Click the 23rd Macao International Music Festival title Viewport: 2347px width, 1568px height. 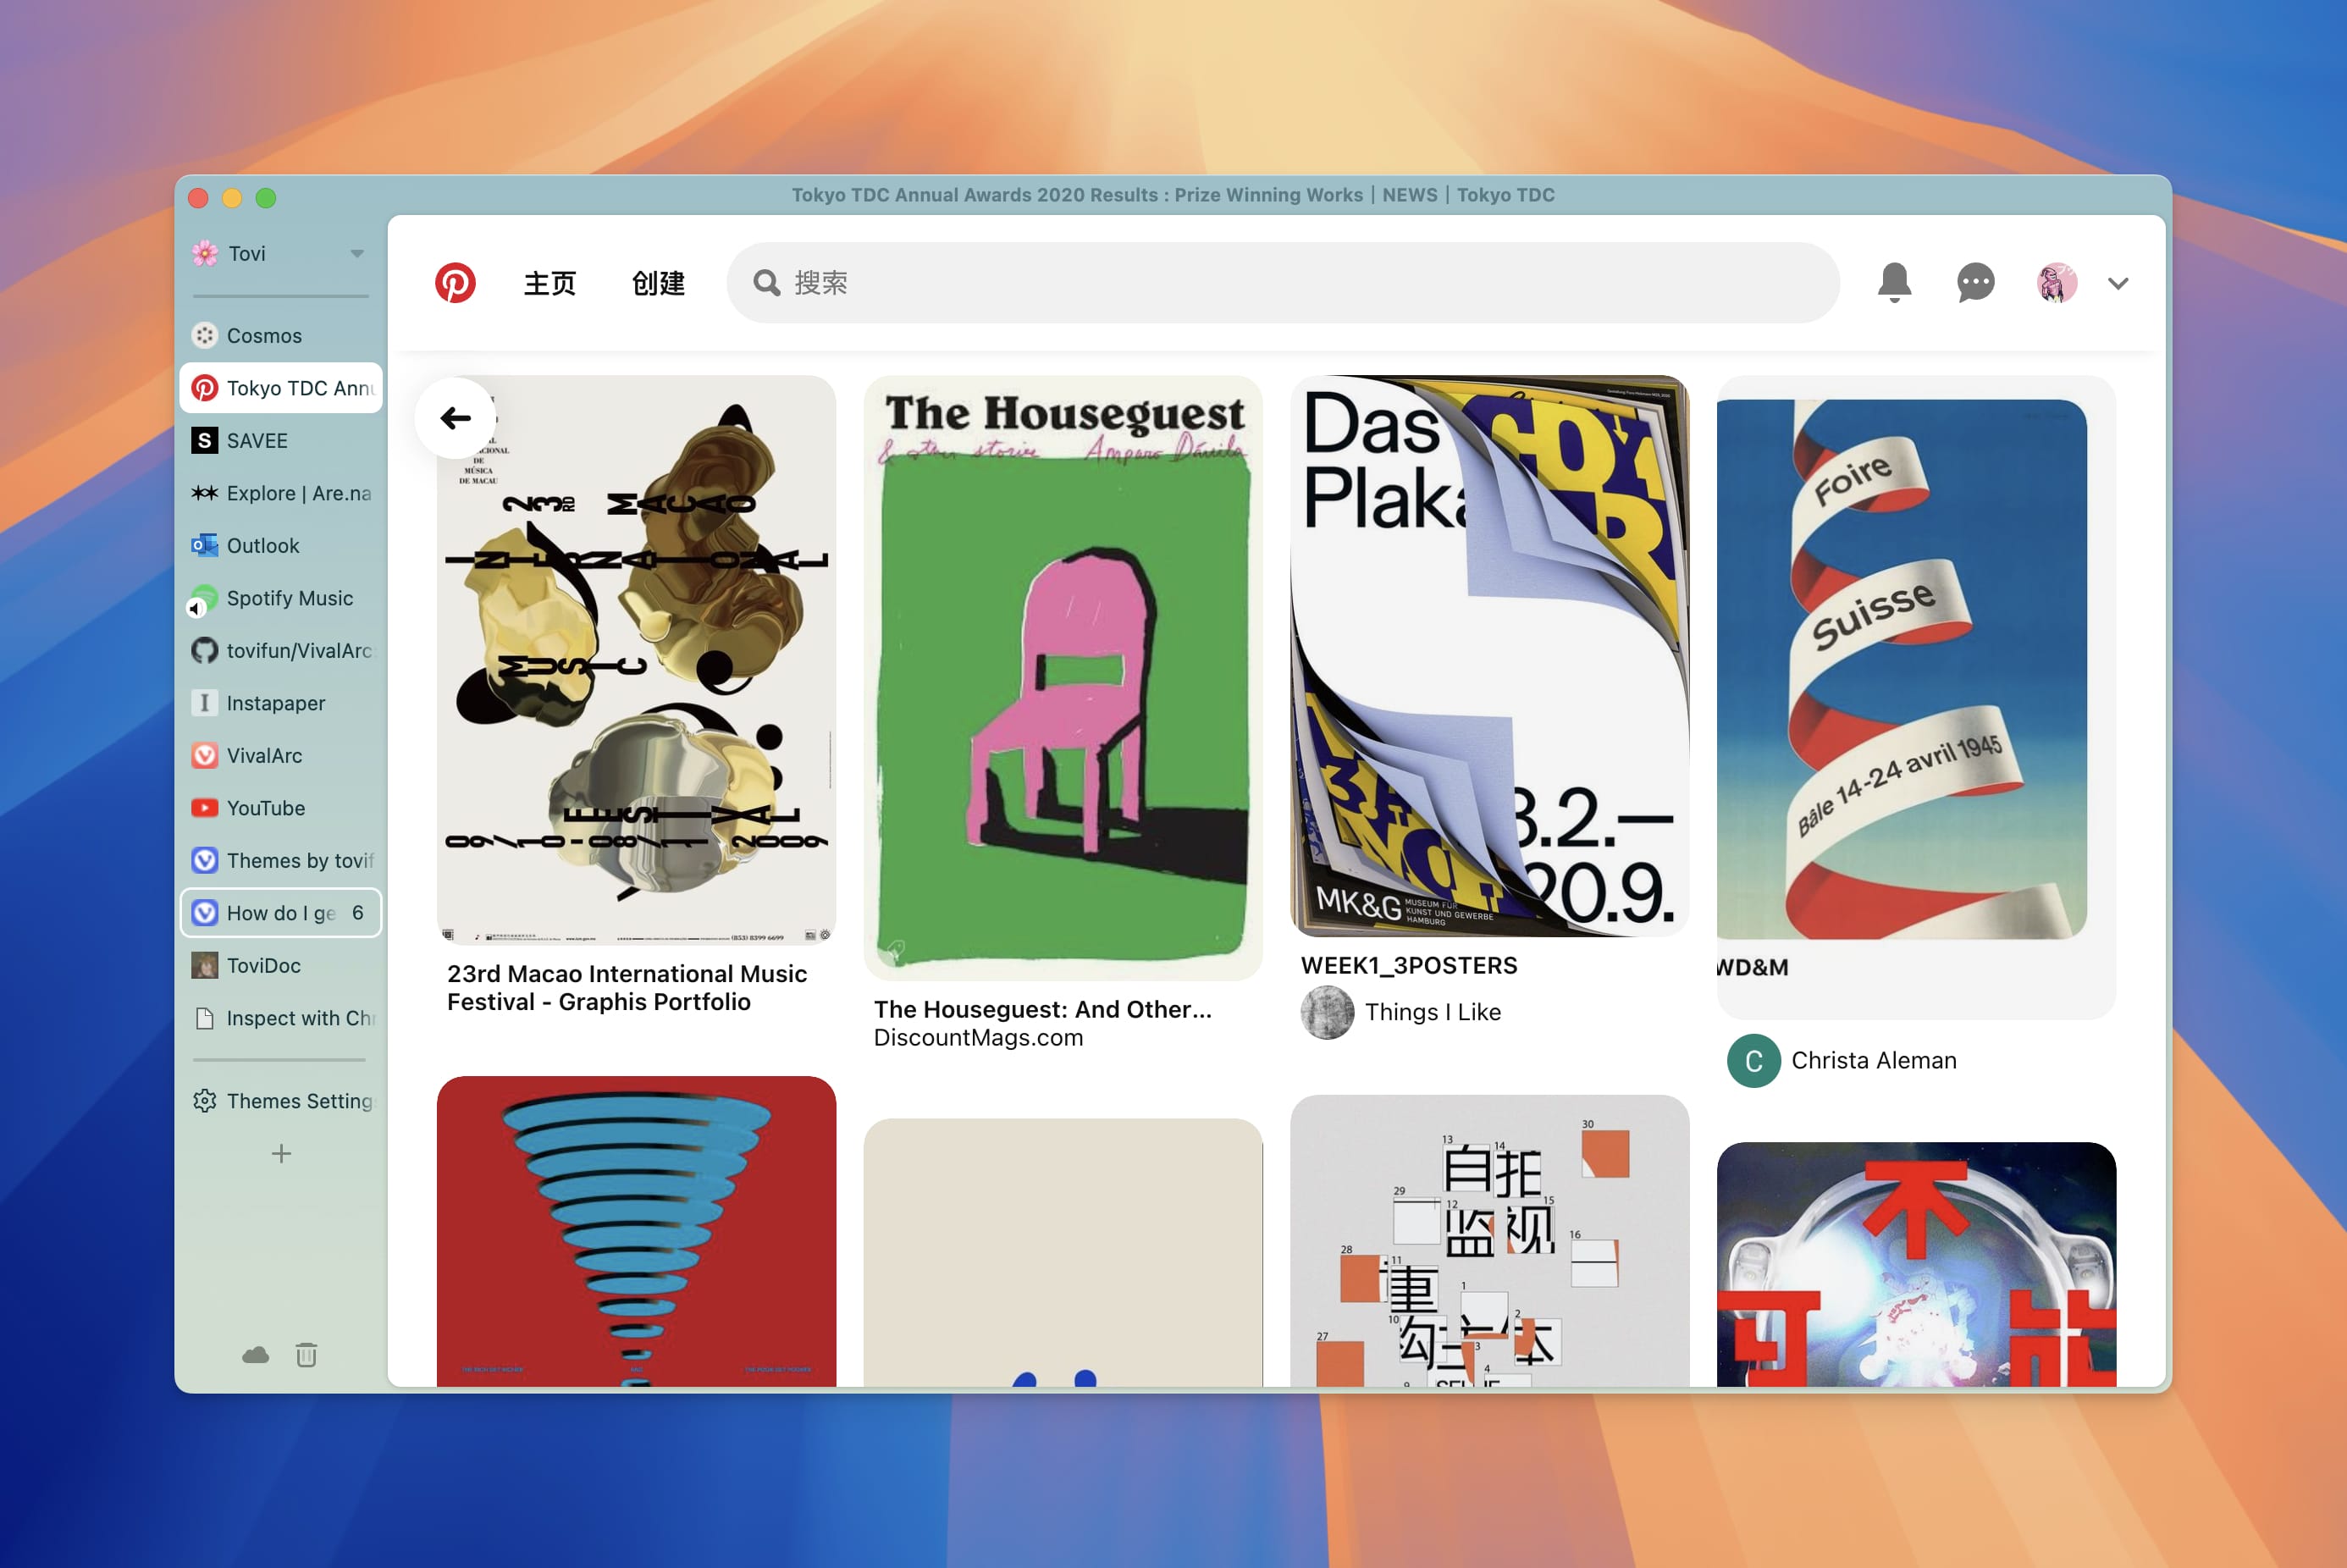click(x=627, y=988)
